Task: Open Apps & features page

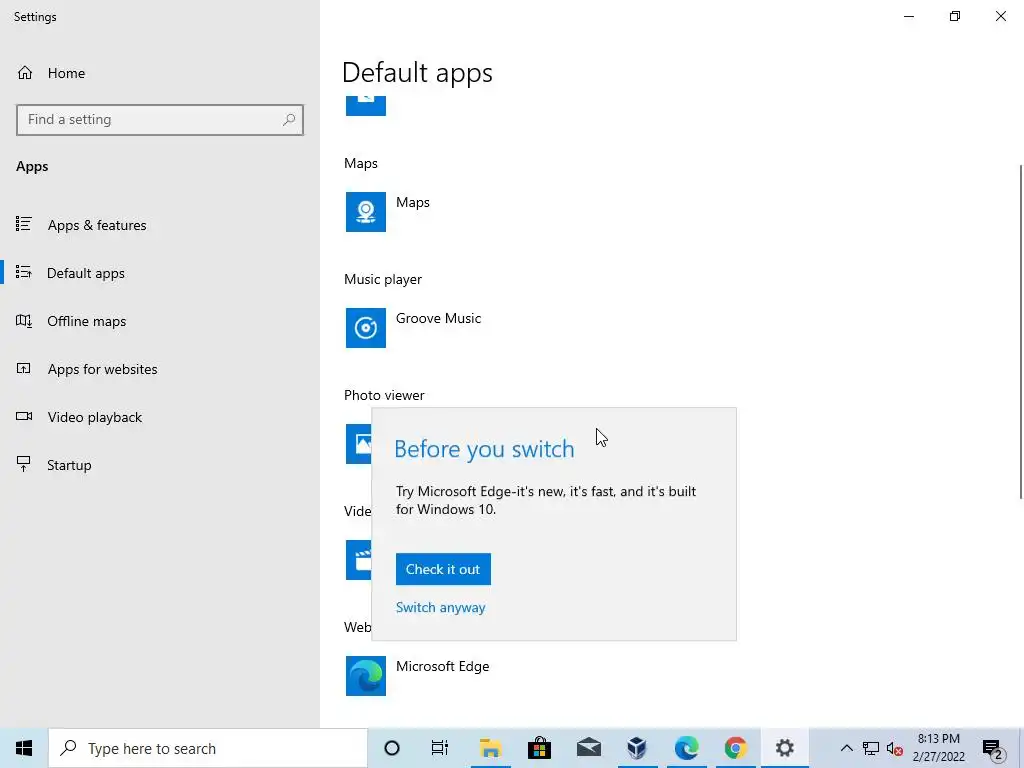Action: pos(97,225)
